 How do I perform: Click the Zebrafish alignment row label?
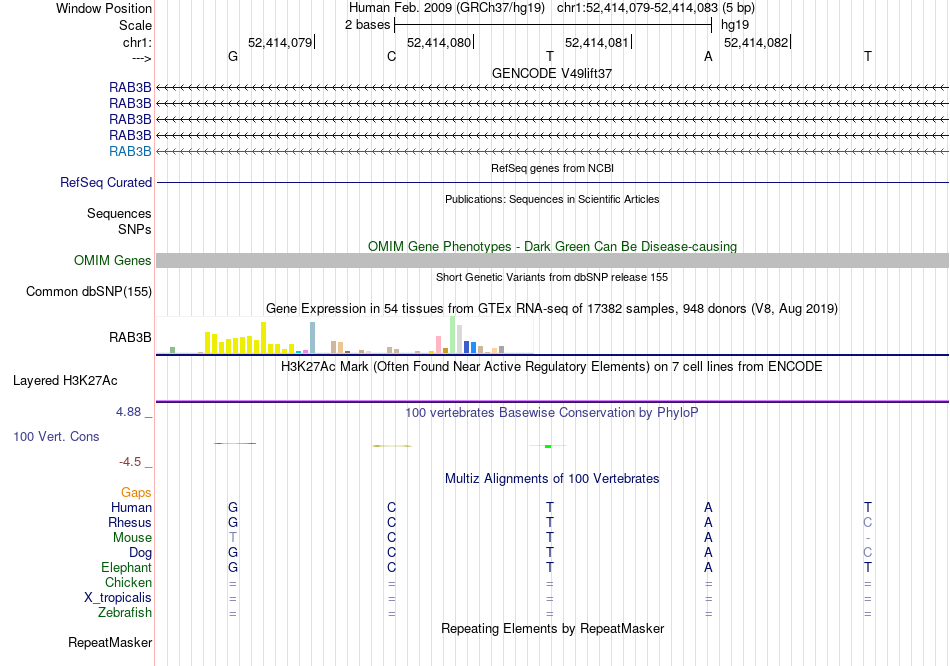(x=125, y=613)
